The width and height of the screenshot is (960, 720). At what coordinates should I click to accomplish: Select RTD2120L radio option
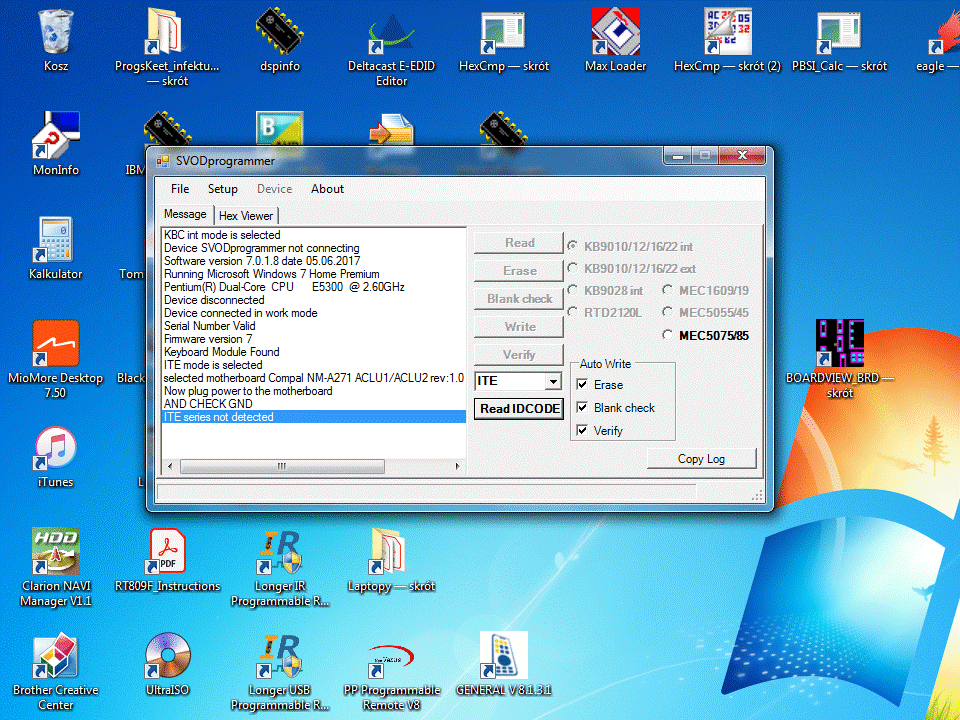pos(572,312)
